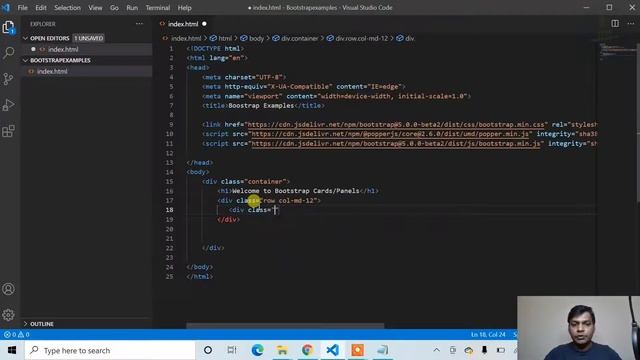This screenshot has height=360, width=640.
Task: Open the bootstrap.min.css link URL
Action: [396, 124]
